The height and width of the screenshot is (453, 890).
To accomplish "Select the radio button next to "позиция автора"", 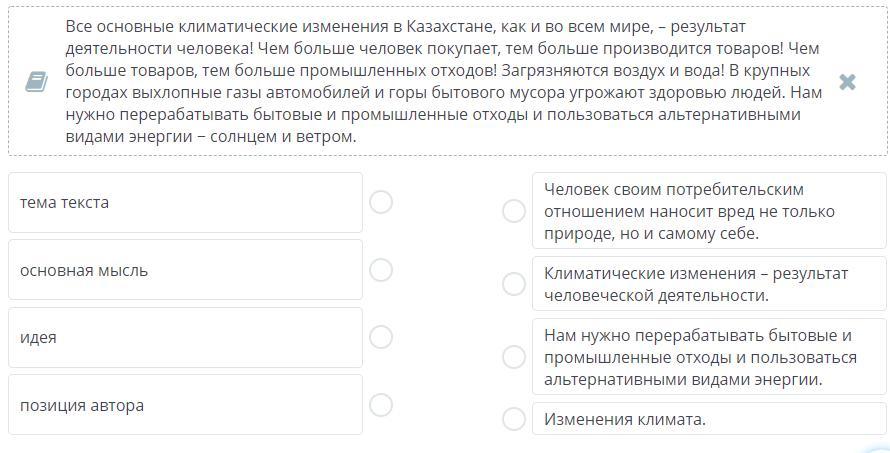I will tap(381, 405).
